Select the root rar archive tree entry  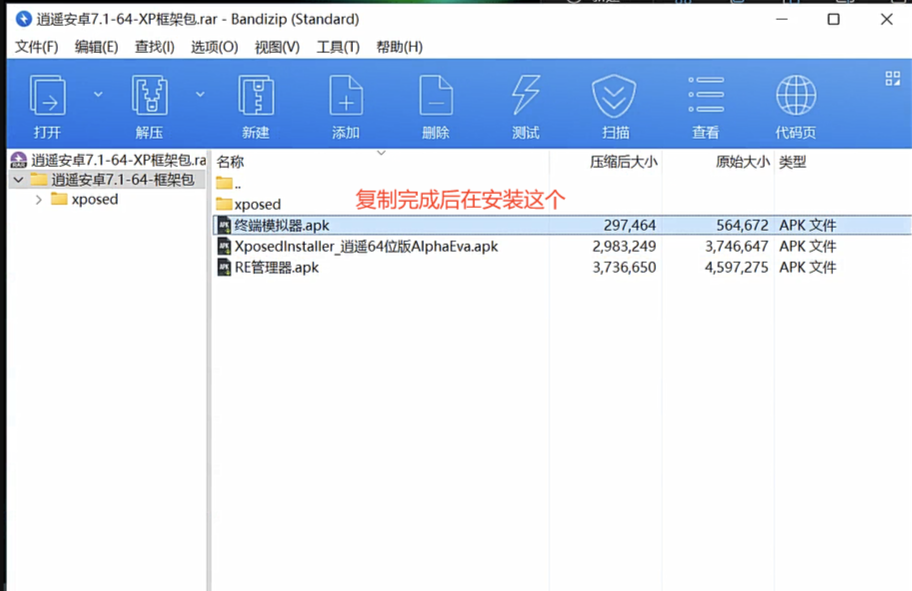click(118, 159)
